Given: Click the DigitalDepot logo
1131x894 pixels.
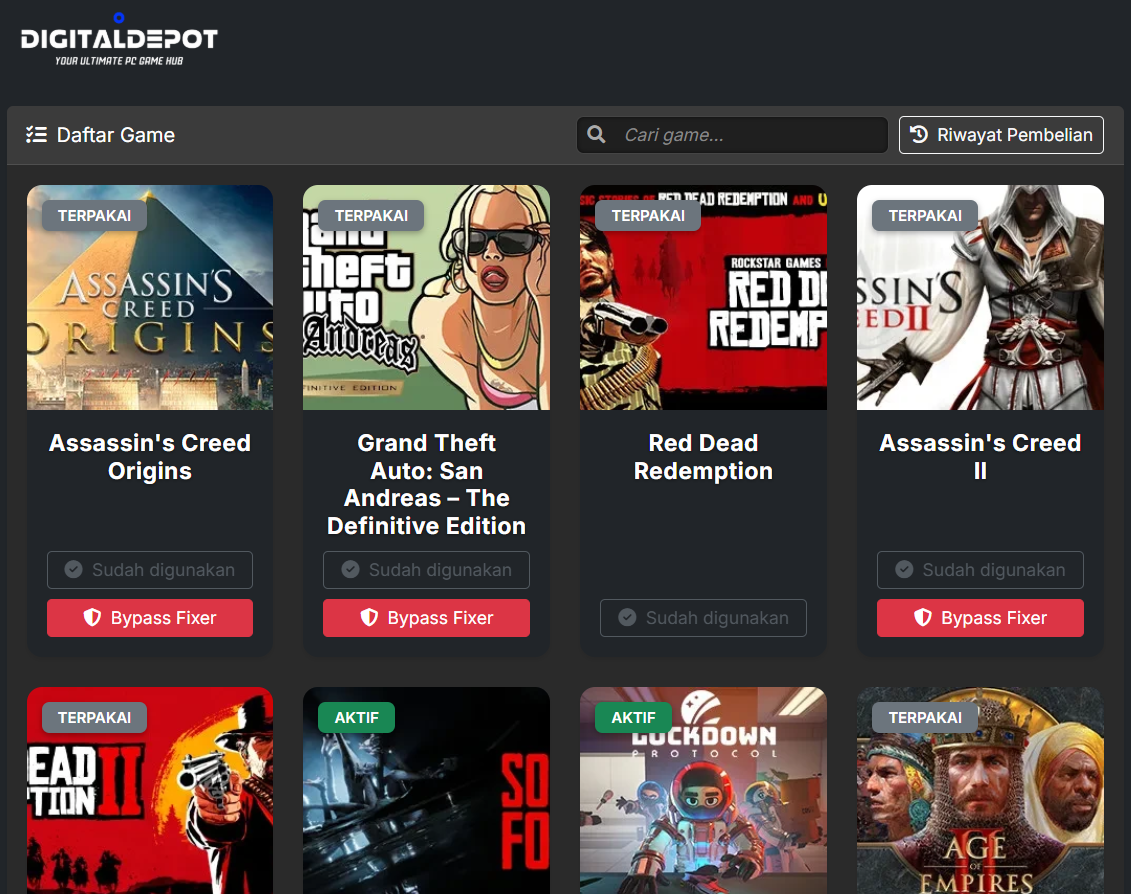Looking at the screenshot, I should pos(119,40).
